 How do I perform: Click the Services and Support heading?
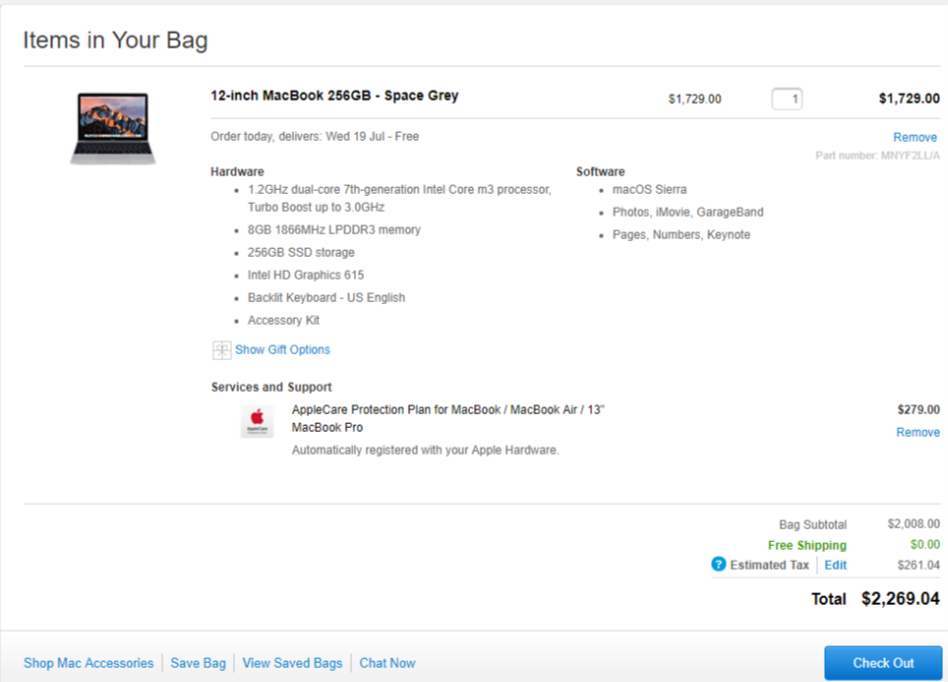271,387
